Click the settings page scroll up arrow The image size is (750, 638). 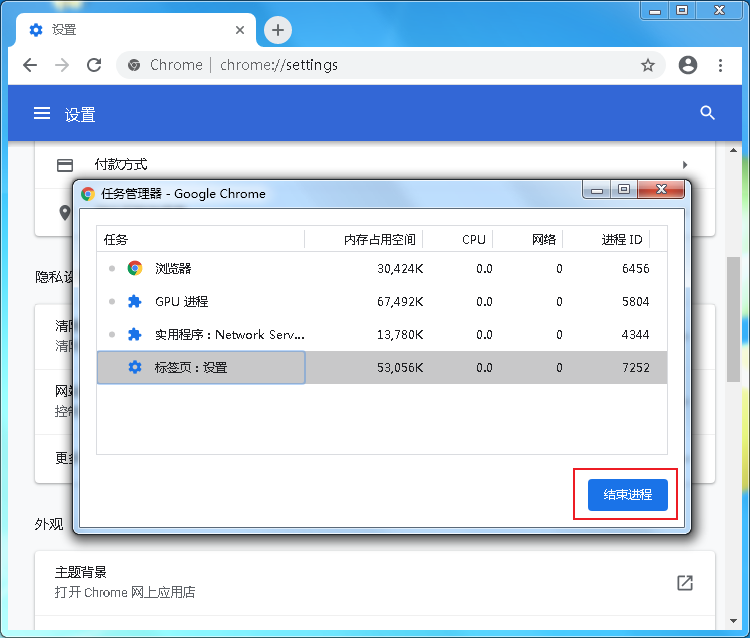click(x=733, y=150)
